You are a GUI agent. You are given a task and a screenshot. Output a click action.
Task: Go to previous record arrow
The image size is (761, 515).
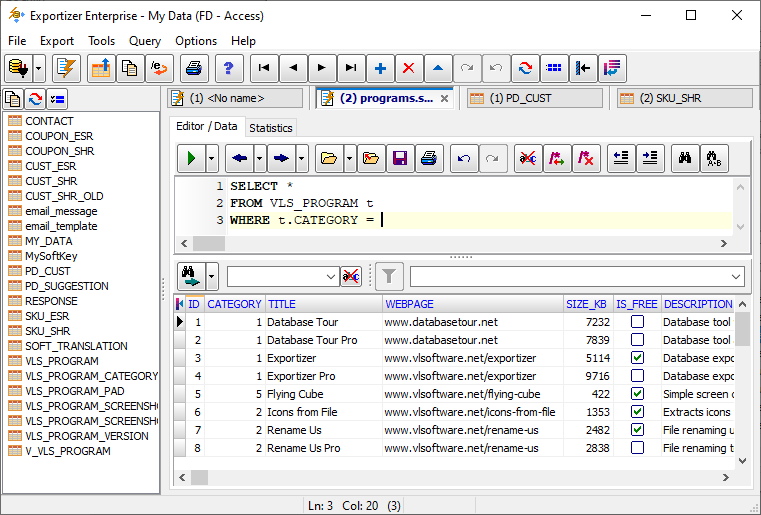tap(293, 68)
